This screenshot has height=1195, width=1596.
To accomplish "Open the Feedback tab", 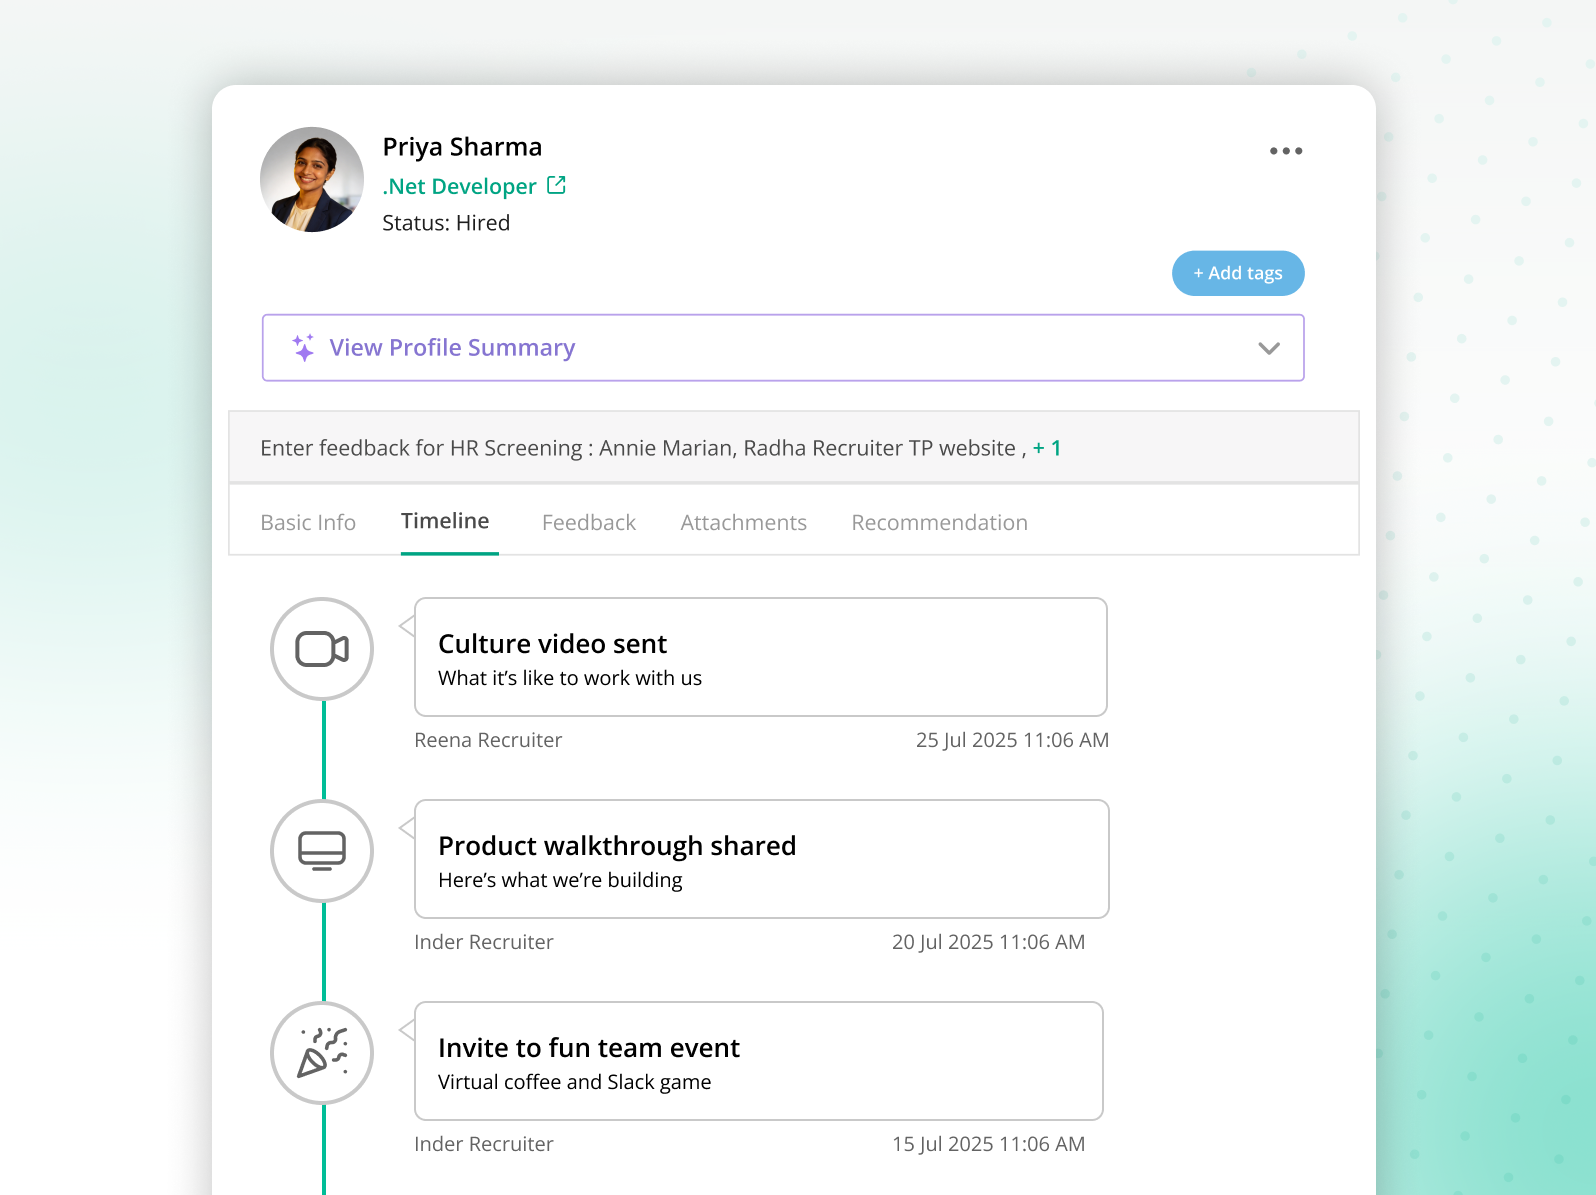I will click(588, 522).
